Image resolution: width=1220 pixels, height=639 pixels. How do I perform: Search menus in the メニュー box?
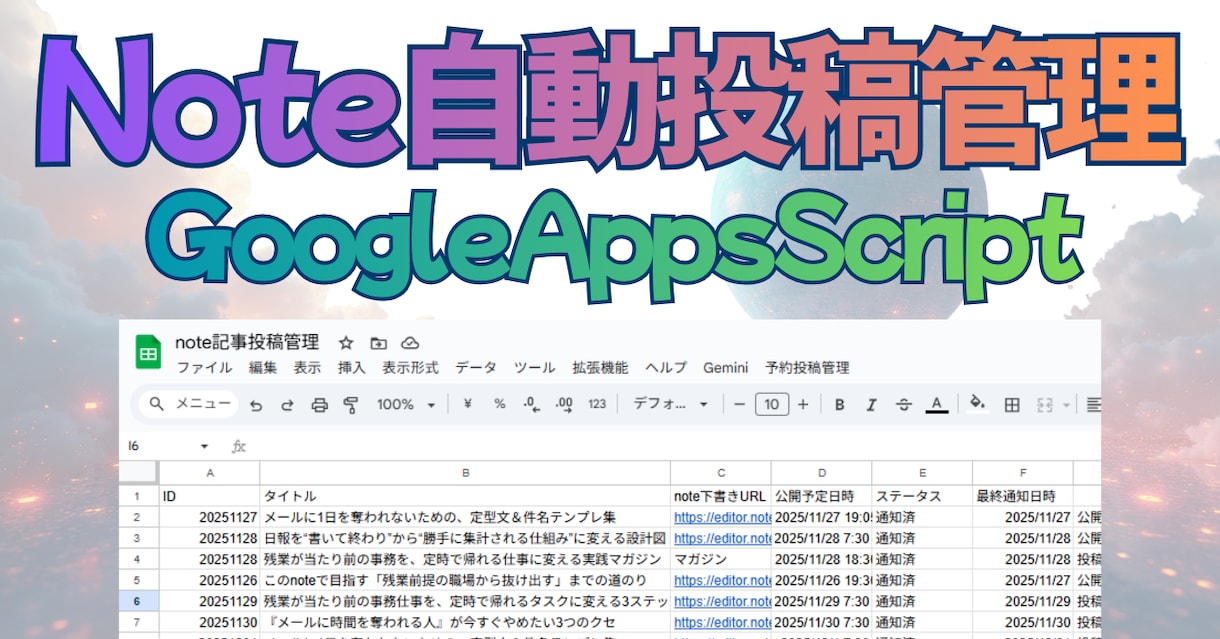click(189, 404)
